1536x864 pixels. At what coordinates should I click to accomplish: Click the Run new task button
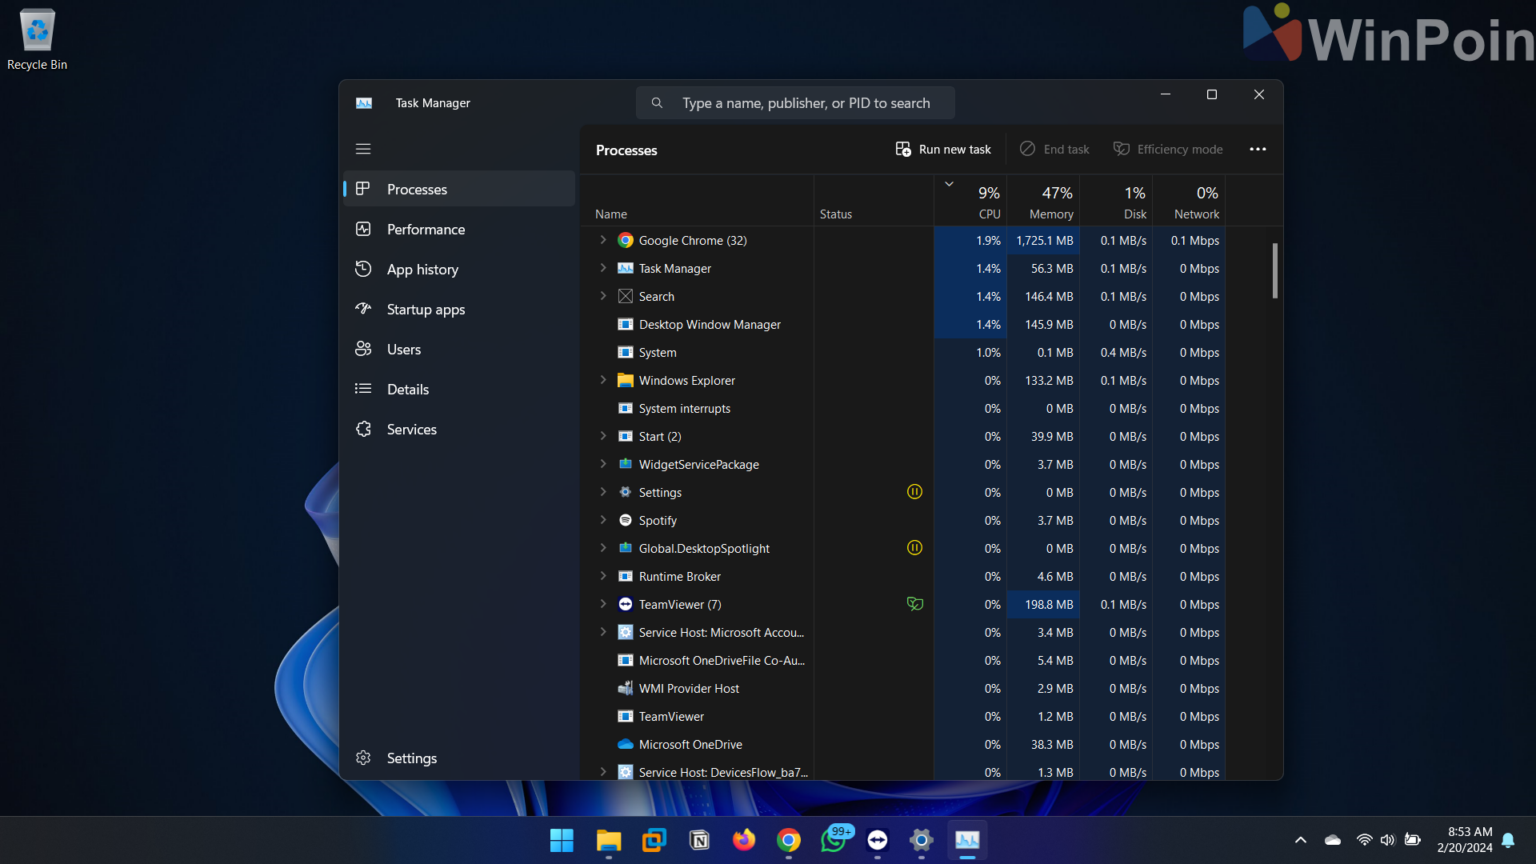tap(942, 148)
